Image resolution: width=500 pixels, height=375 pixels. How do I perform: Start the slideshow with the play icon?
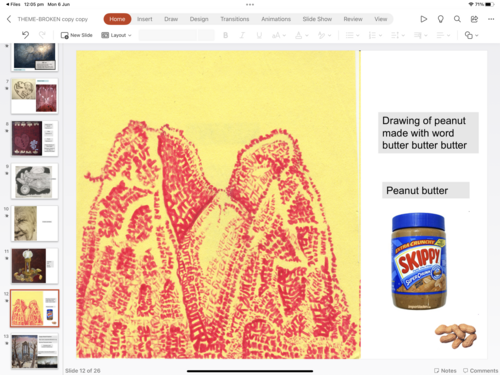[x=424, y=19]
